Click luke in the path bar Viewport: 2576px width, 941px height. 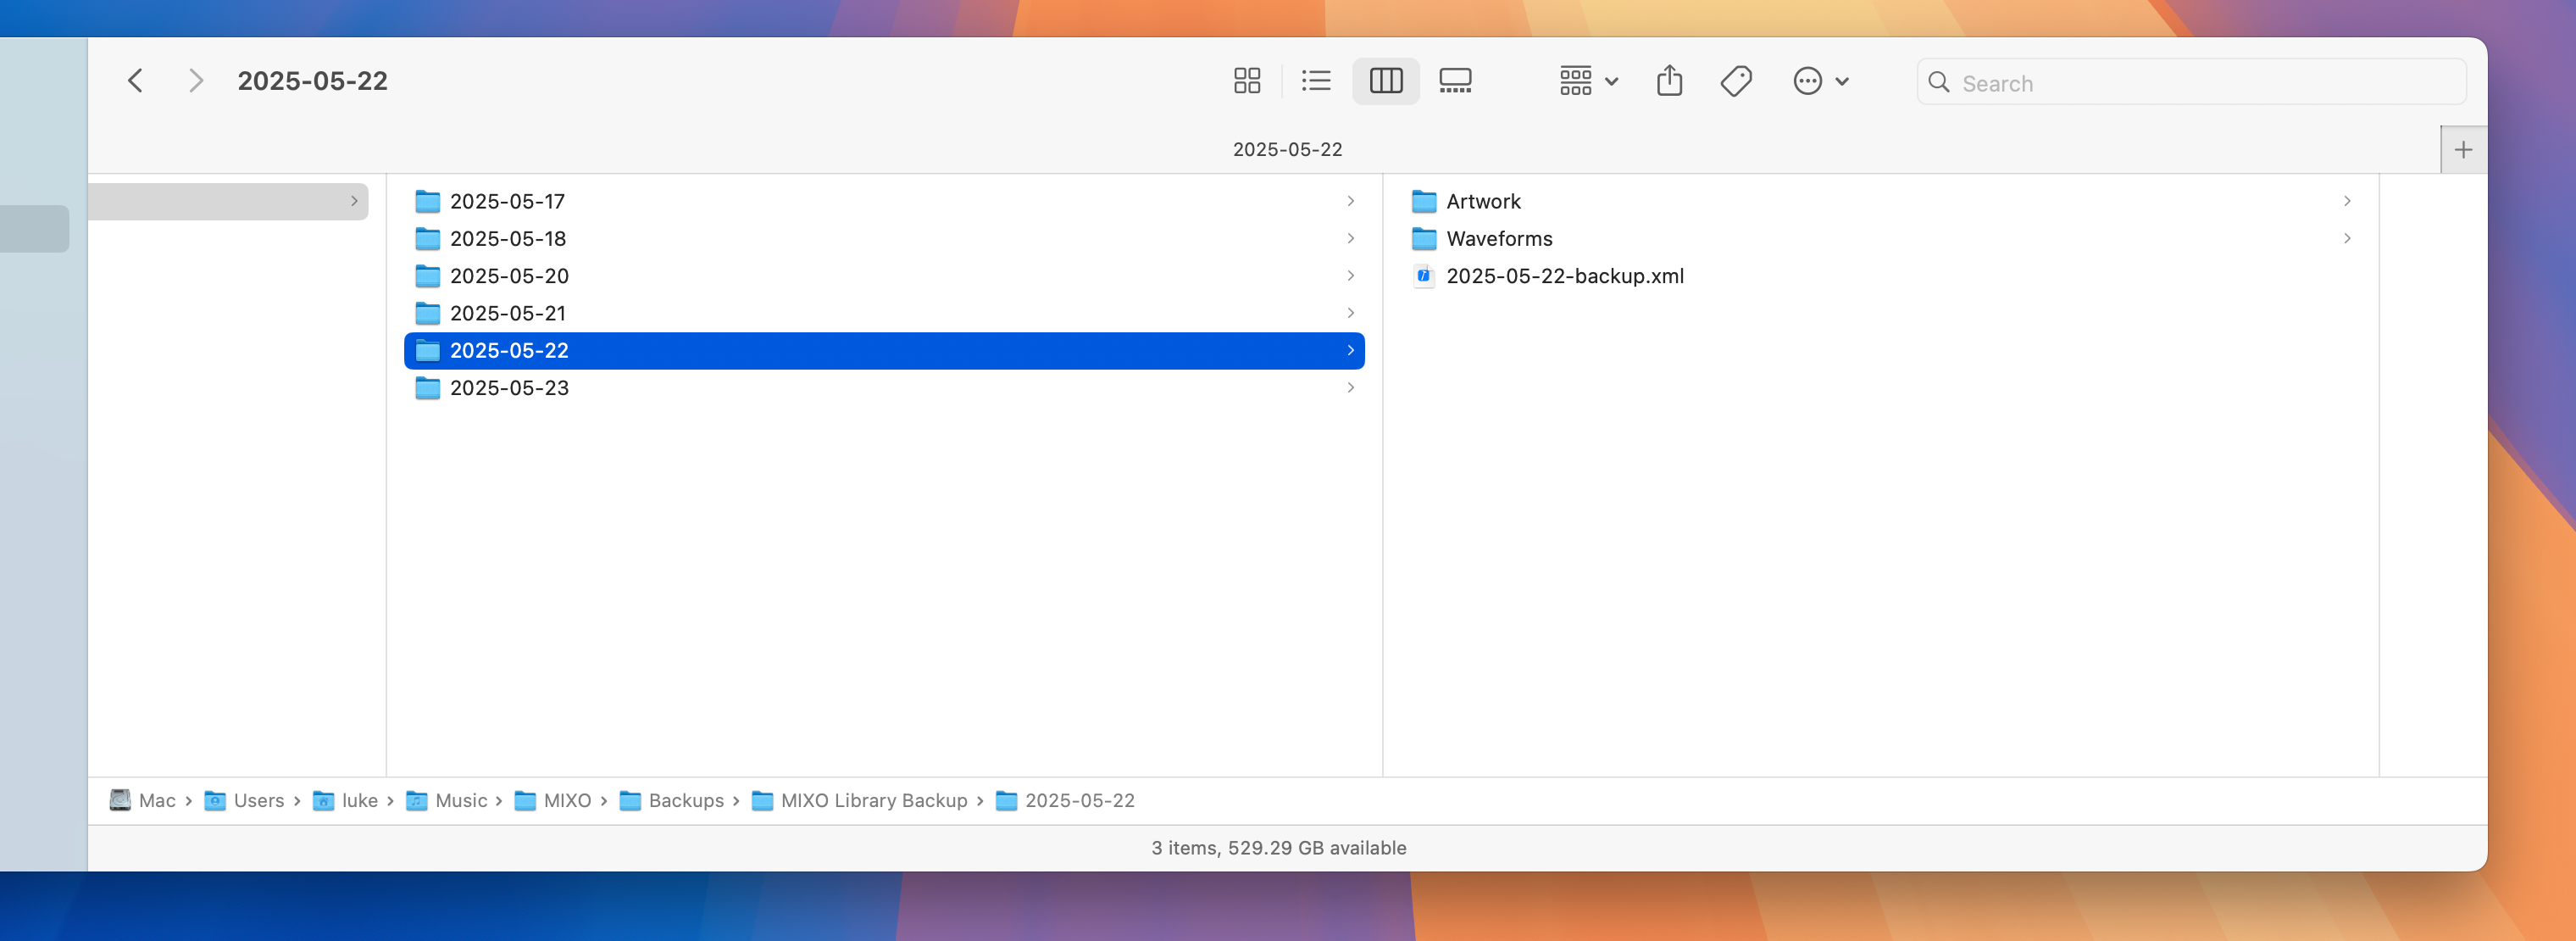[360, 801]
